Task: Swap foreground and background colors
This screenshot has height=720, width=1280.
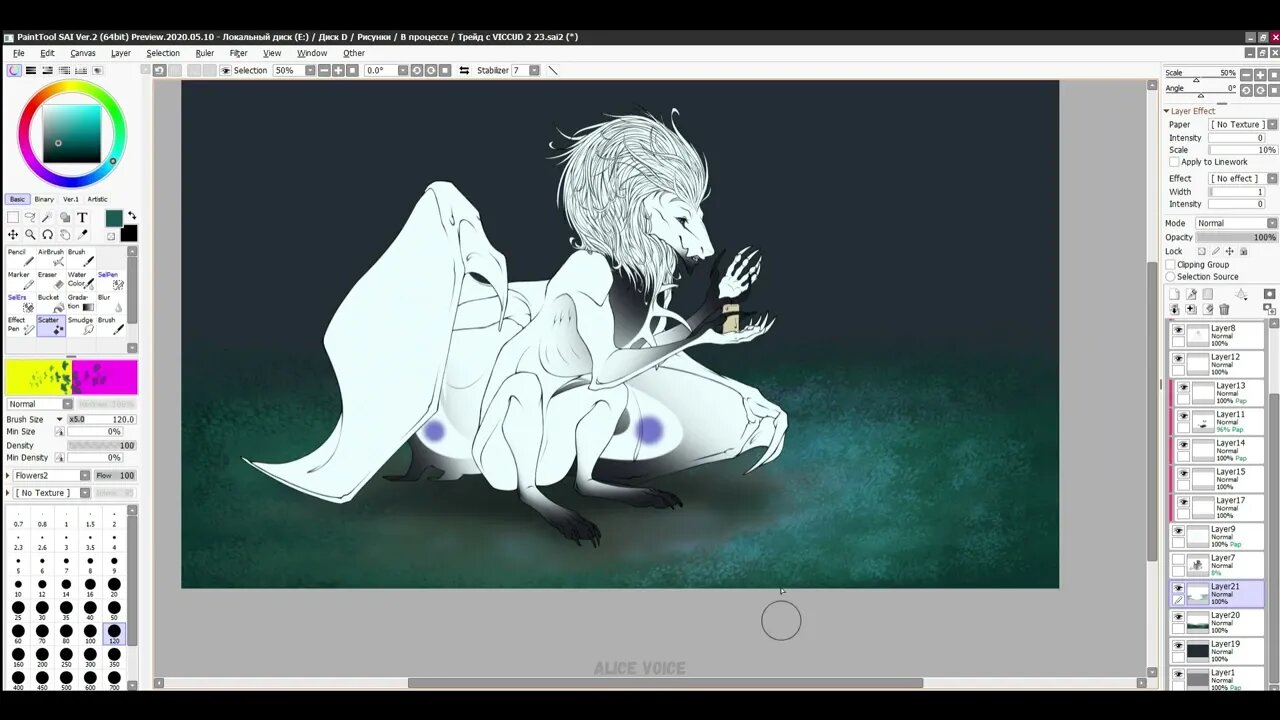Action: click(x=132, y=216)
